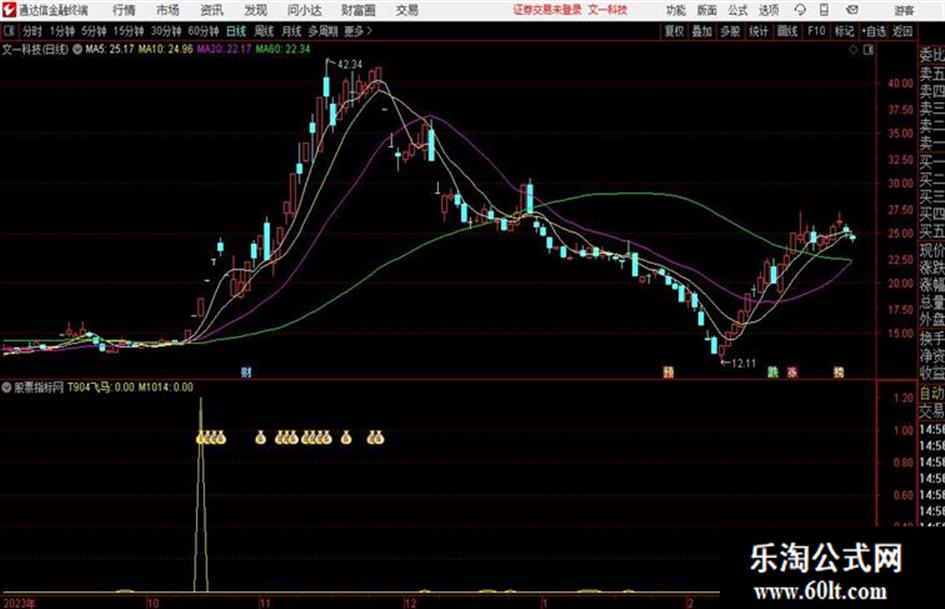Click the 财 event marker on chart
The height and width of the screenshot is (609, 945).
click(x=246, y=372)
